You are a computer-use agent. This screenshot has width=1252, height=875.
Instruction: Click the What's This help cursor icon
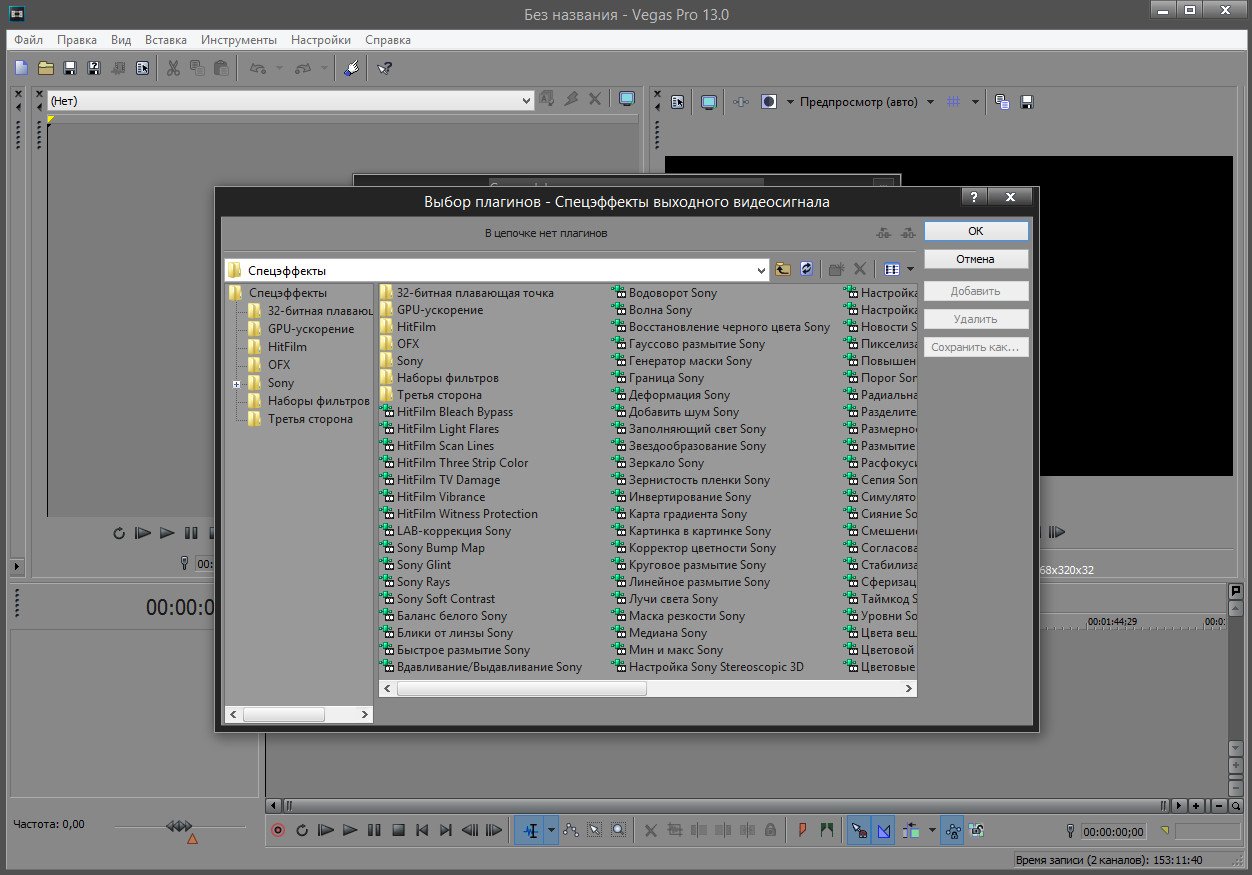pyautogui.click(x=384, y=68)
